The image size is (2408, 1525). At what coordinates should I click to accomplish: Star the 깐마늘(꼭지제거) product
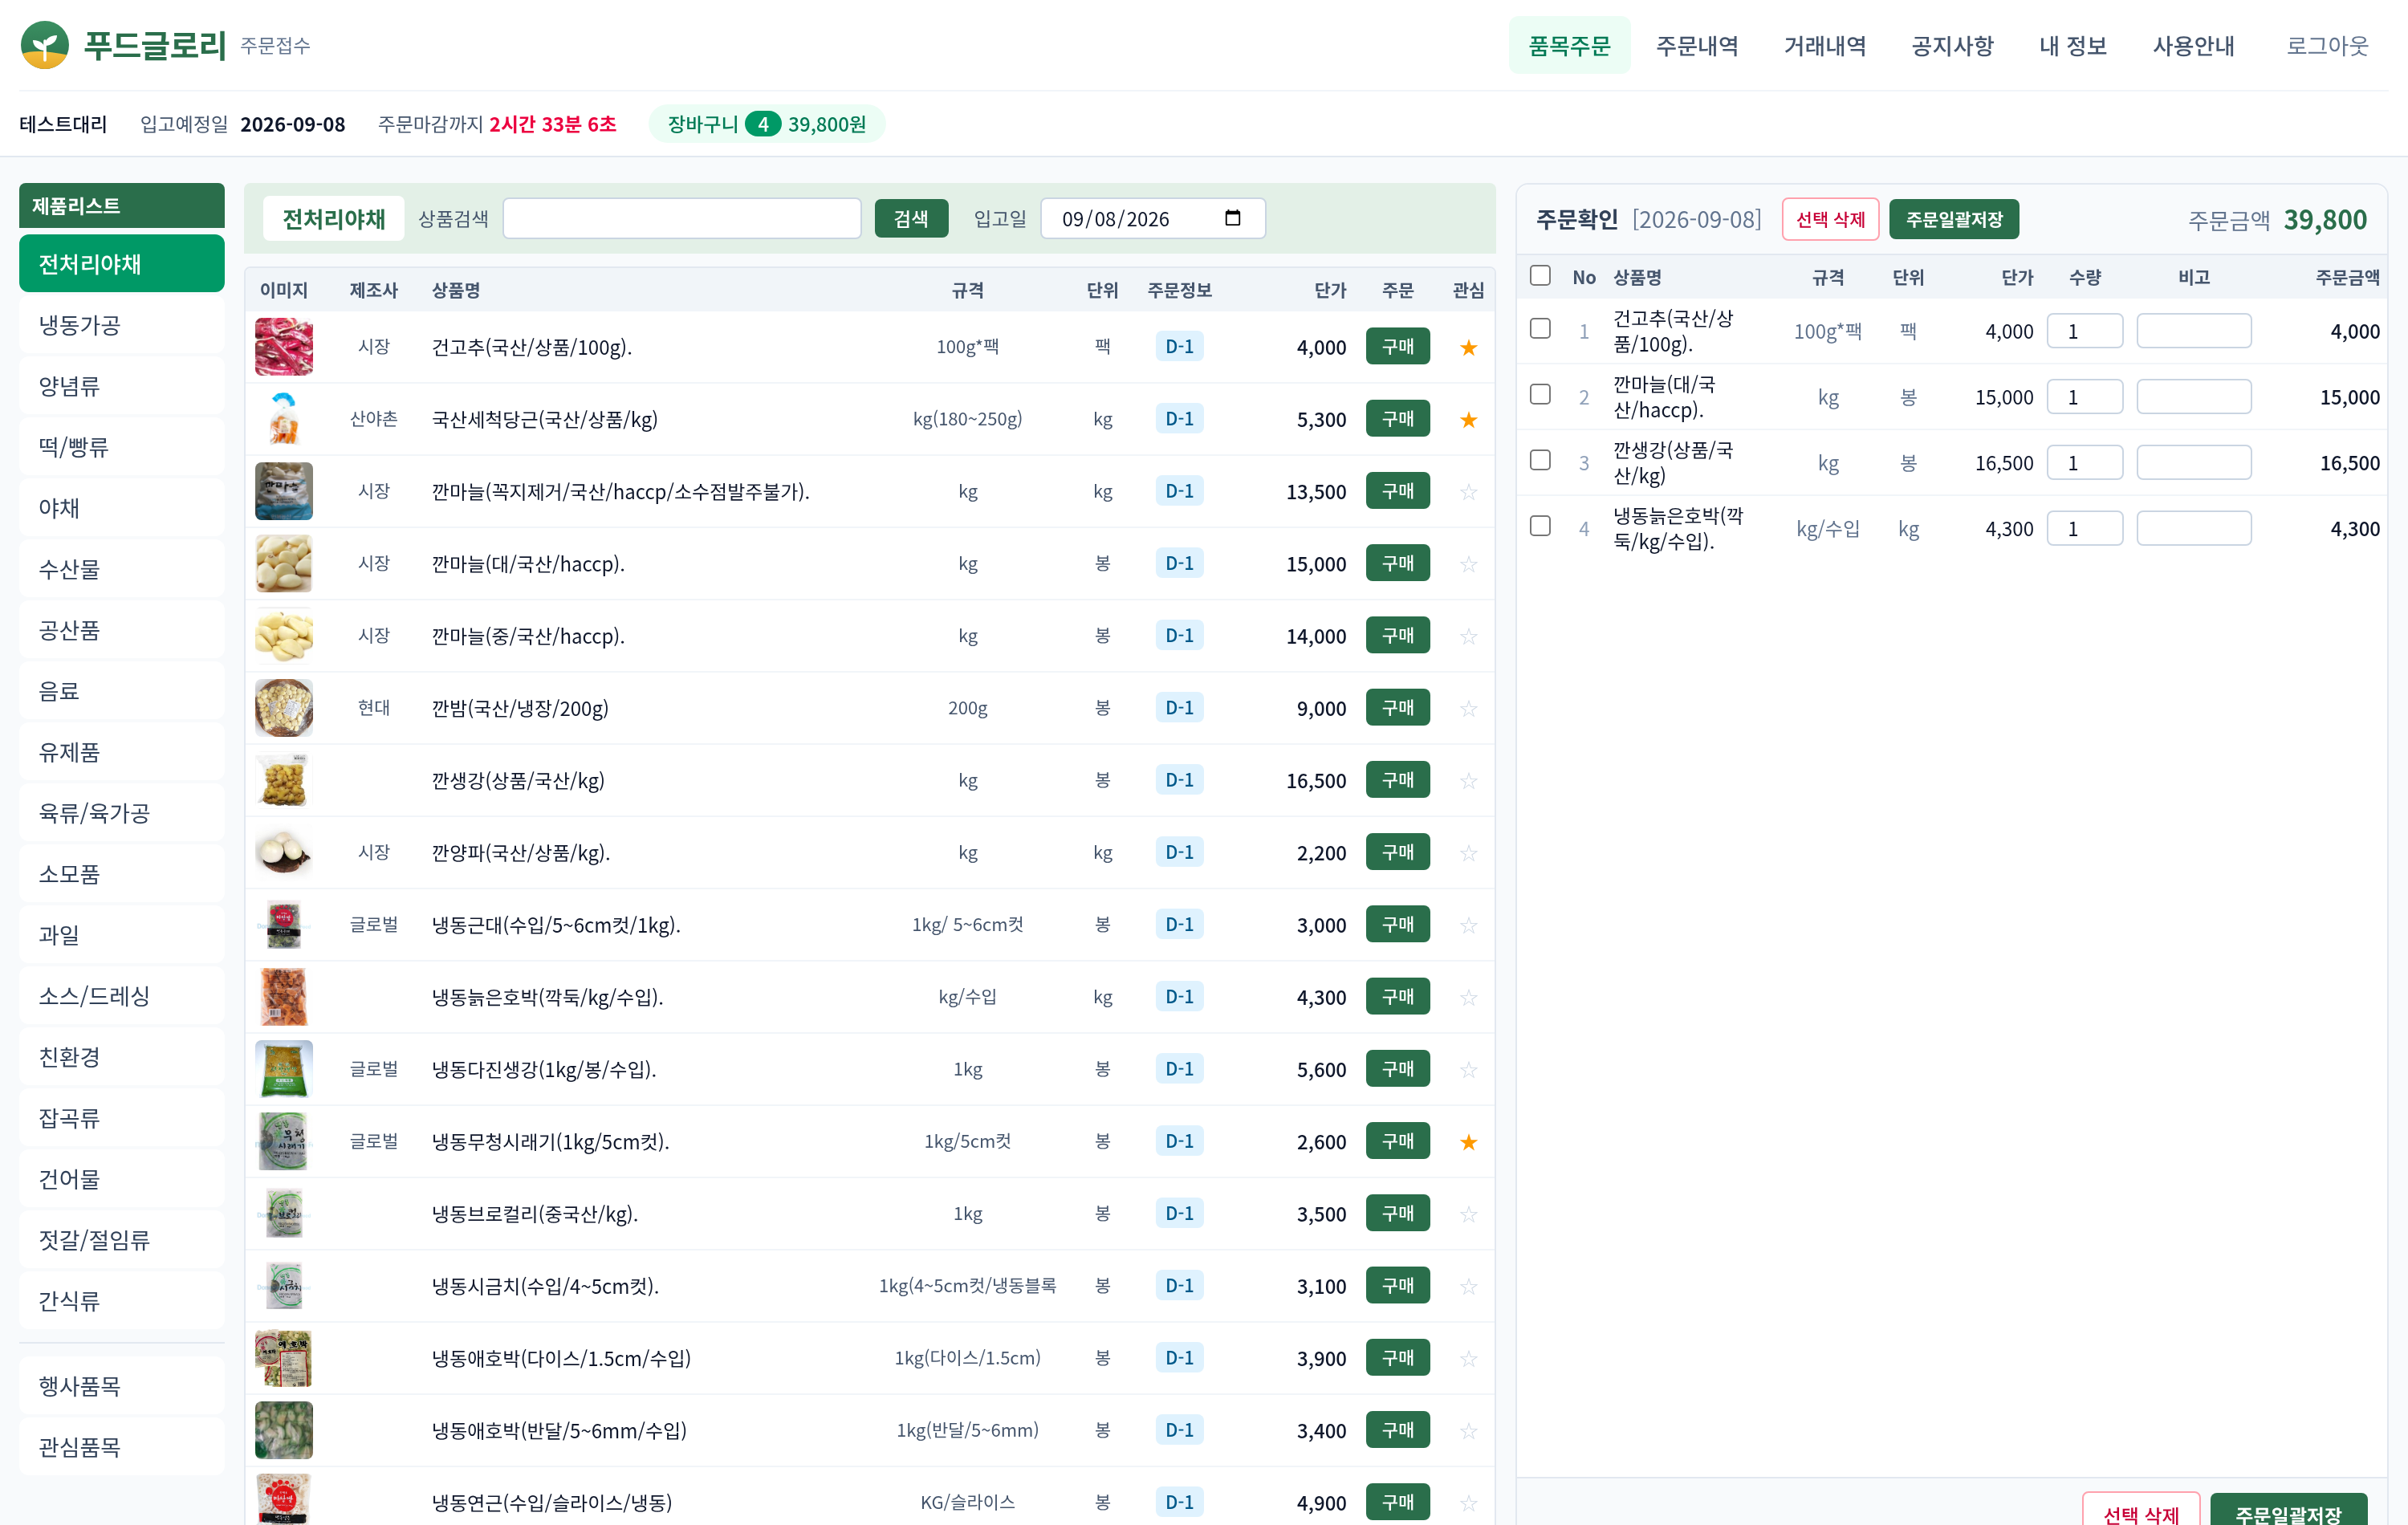click(1468, 491)
